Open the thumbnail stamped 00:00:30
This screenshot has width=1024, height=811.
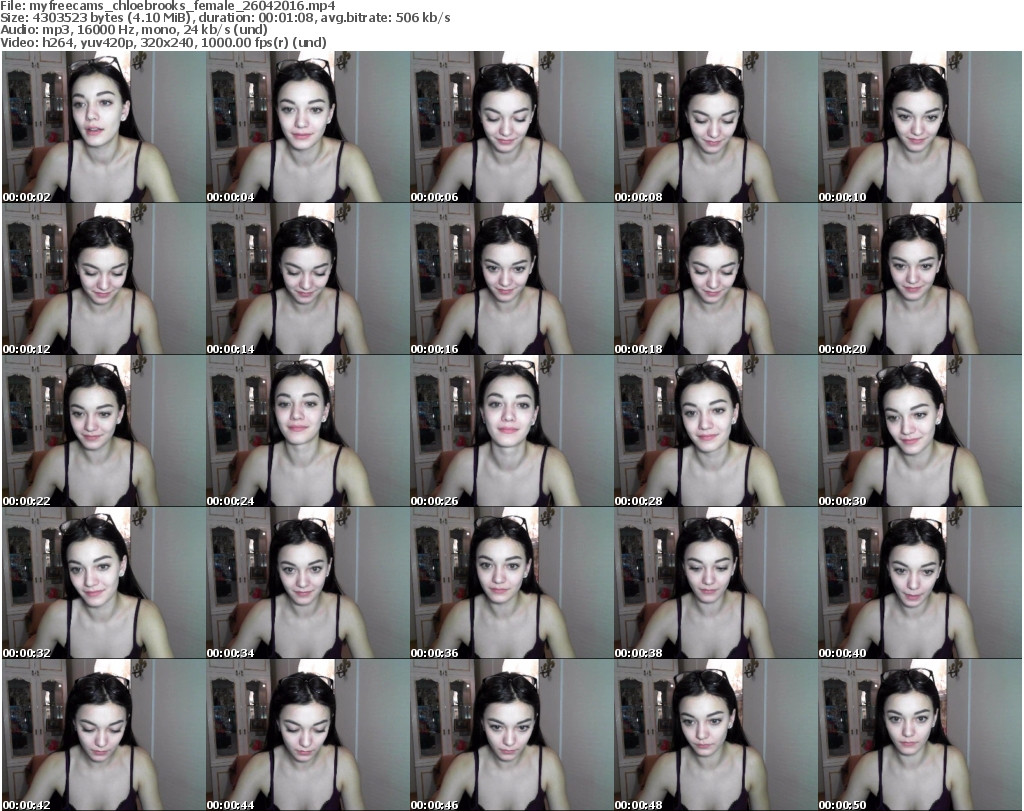point(920,431)
